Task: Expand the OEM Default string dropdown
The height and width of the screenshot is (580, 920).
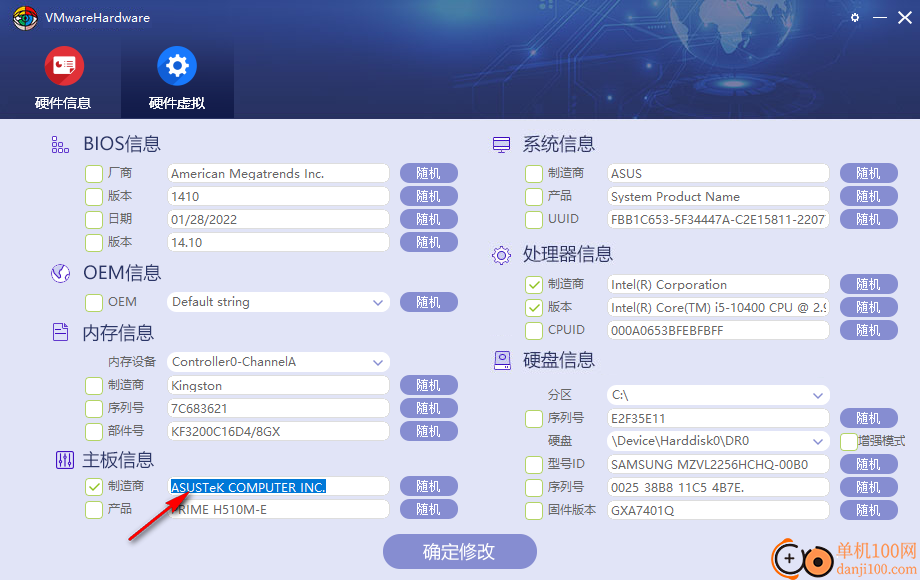Action: point(278,302)
